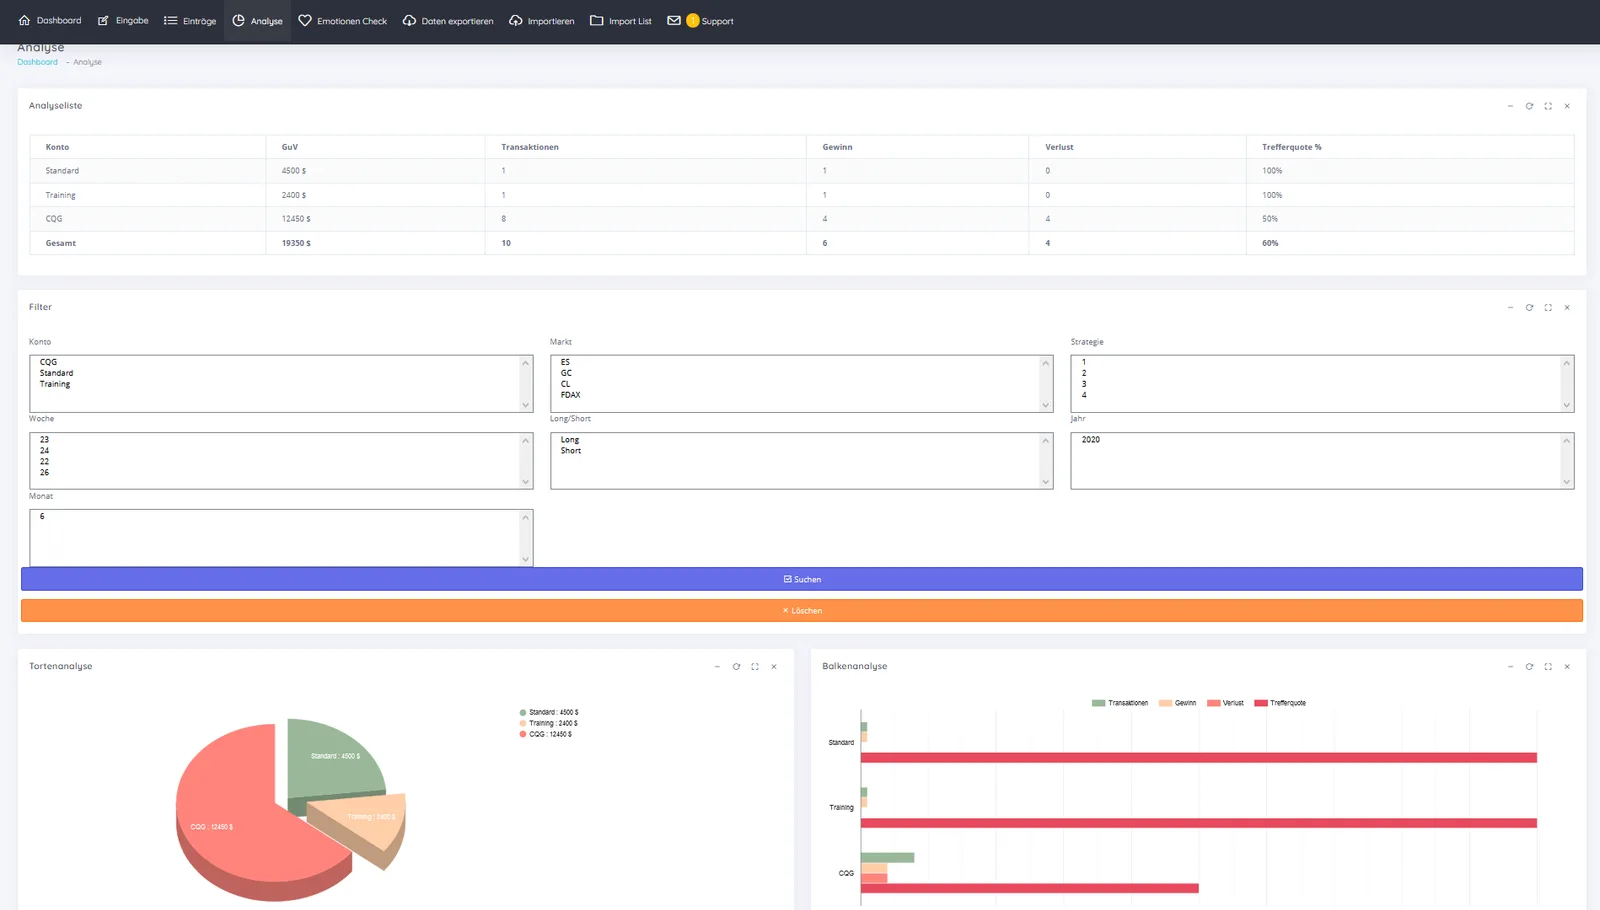Select Short in the Long/Short list
Screen dimensions: 1600x910
point(571,451)
